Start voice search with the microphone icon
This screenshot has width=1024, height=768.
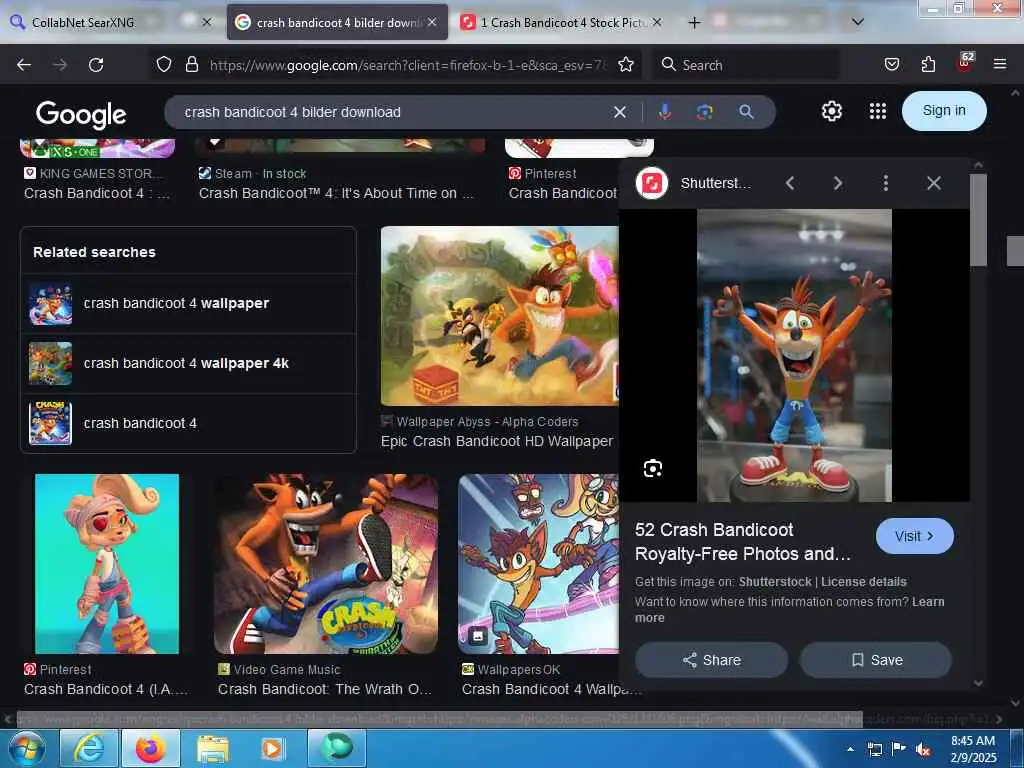point(665,112)
